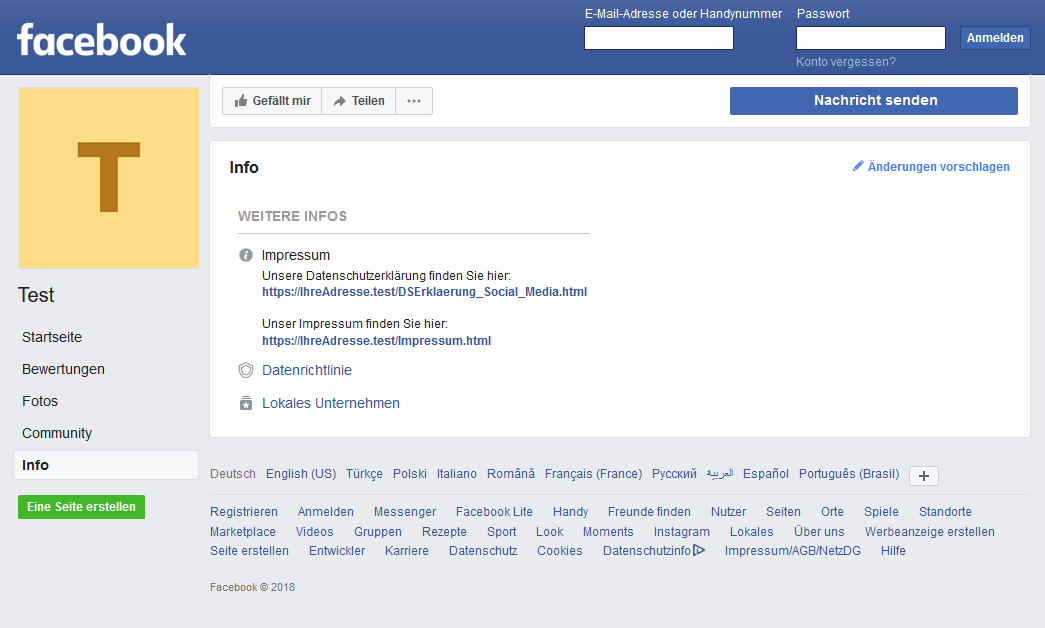This screenshot has height=628, width=1045.
Task: Open Spiele footer link
Action: coord(881,512)
